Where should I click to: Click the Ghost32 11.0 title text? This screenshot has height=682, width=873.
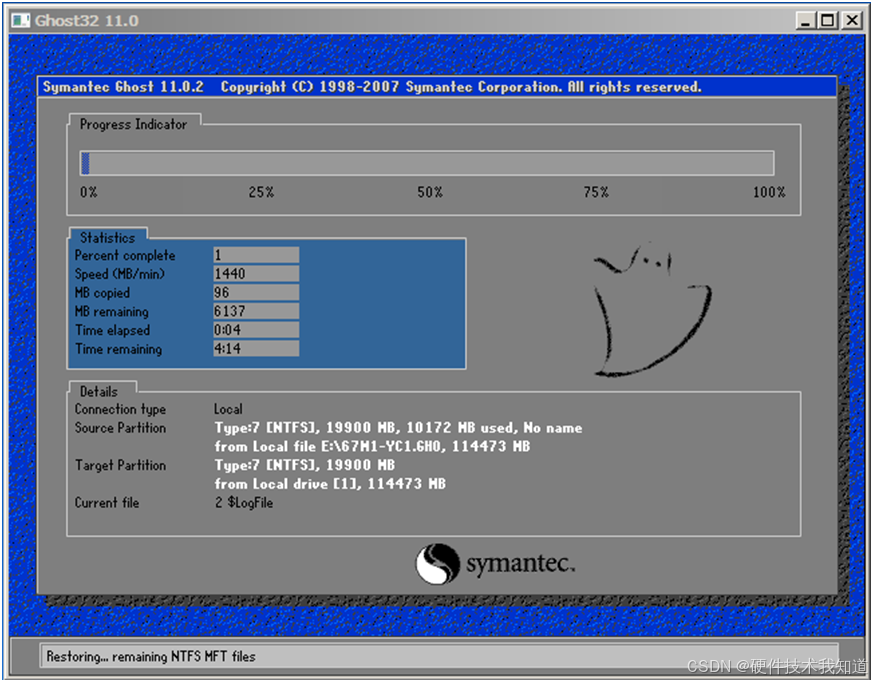click(87, 21)
